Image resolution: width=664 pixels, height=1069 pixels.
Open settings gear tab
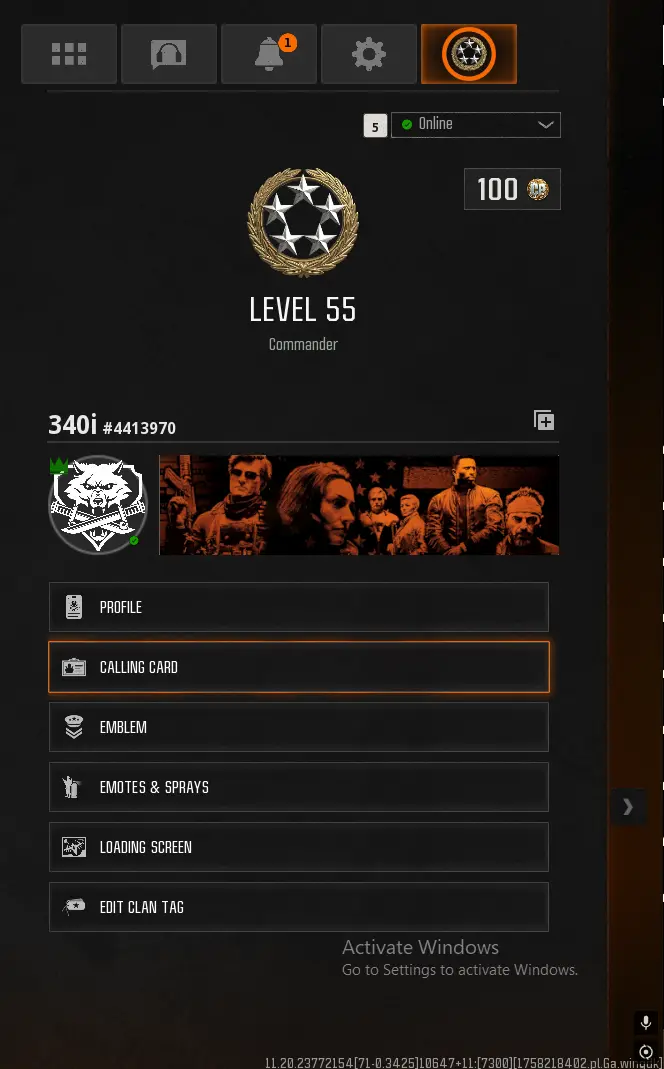coord(369,54)
